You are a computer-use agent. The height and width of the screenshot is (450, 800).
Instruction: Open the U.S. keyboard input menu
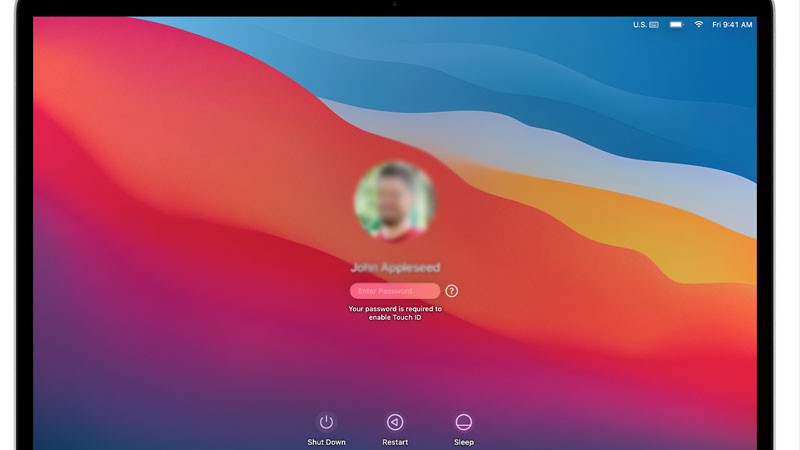[645, 24]
